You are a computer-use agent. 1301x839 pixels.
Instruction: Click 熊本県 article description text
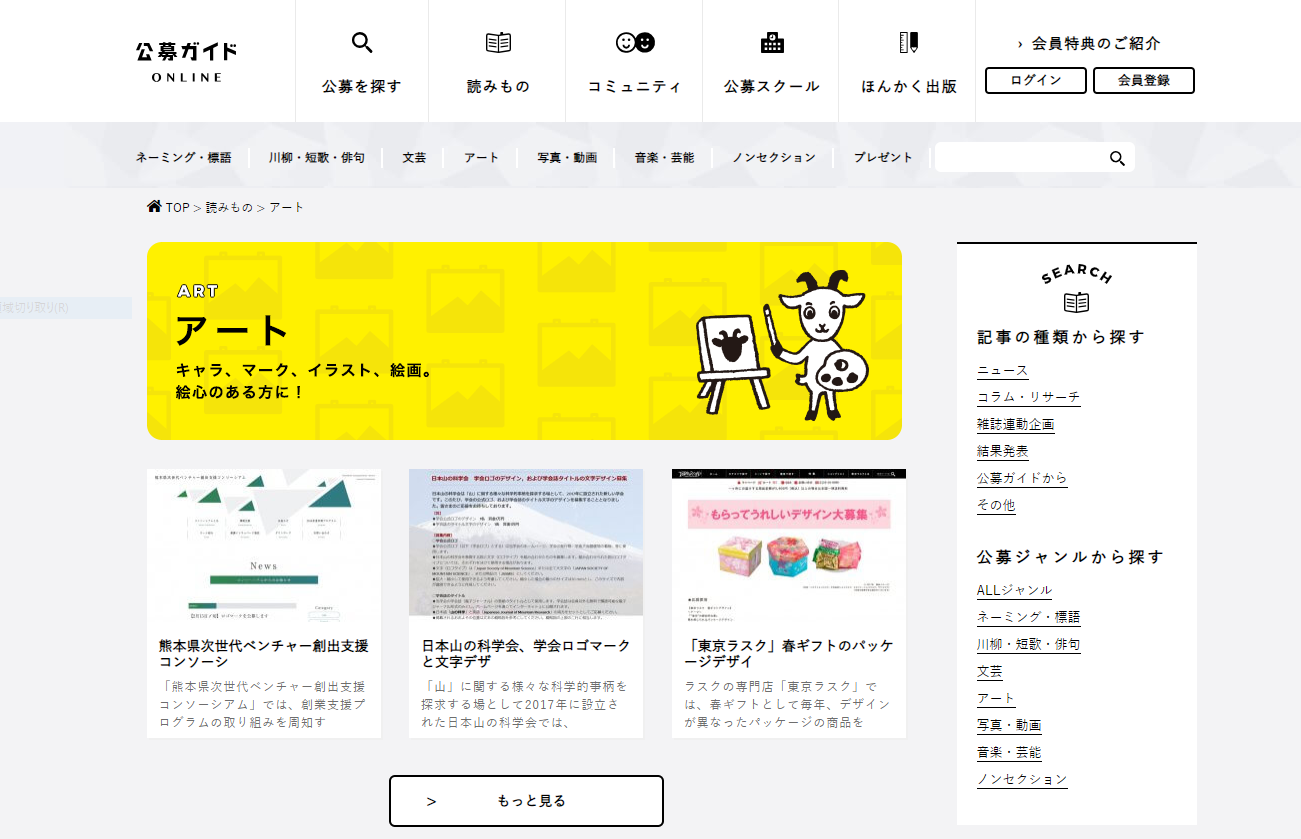(264, 704)
